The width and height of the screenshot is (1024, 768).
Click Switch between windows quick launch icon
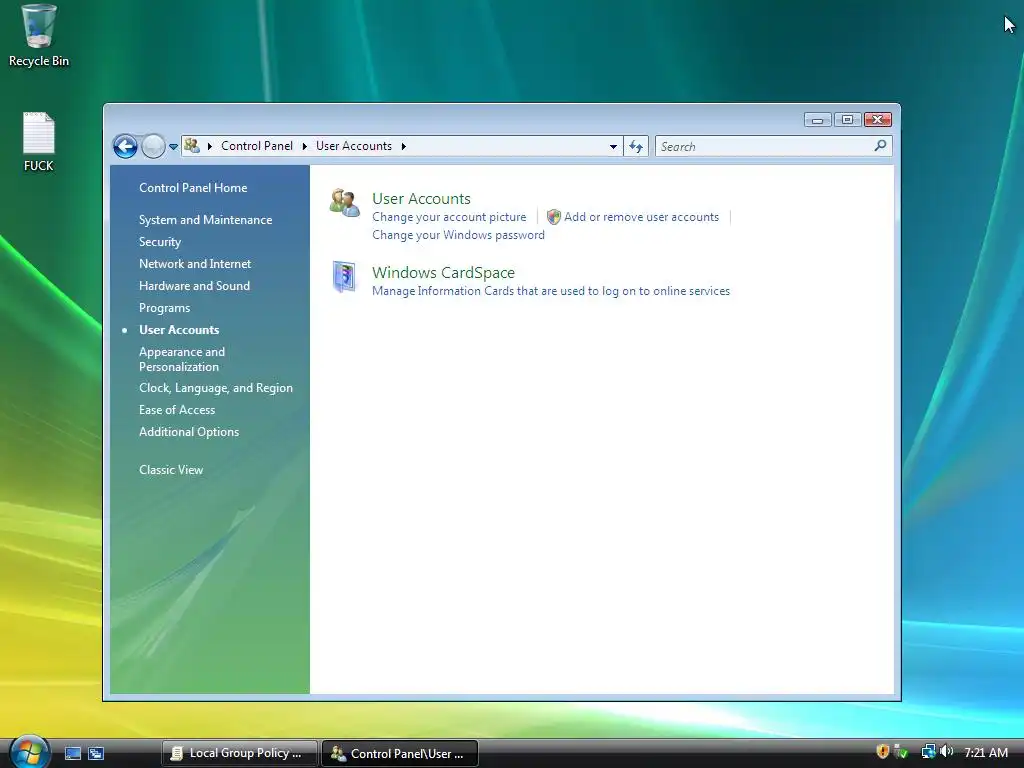point(96,754)
